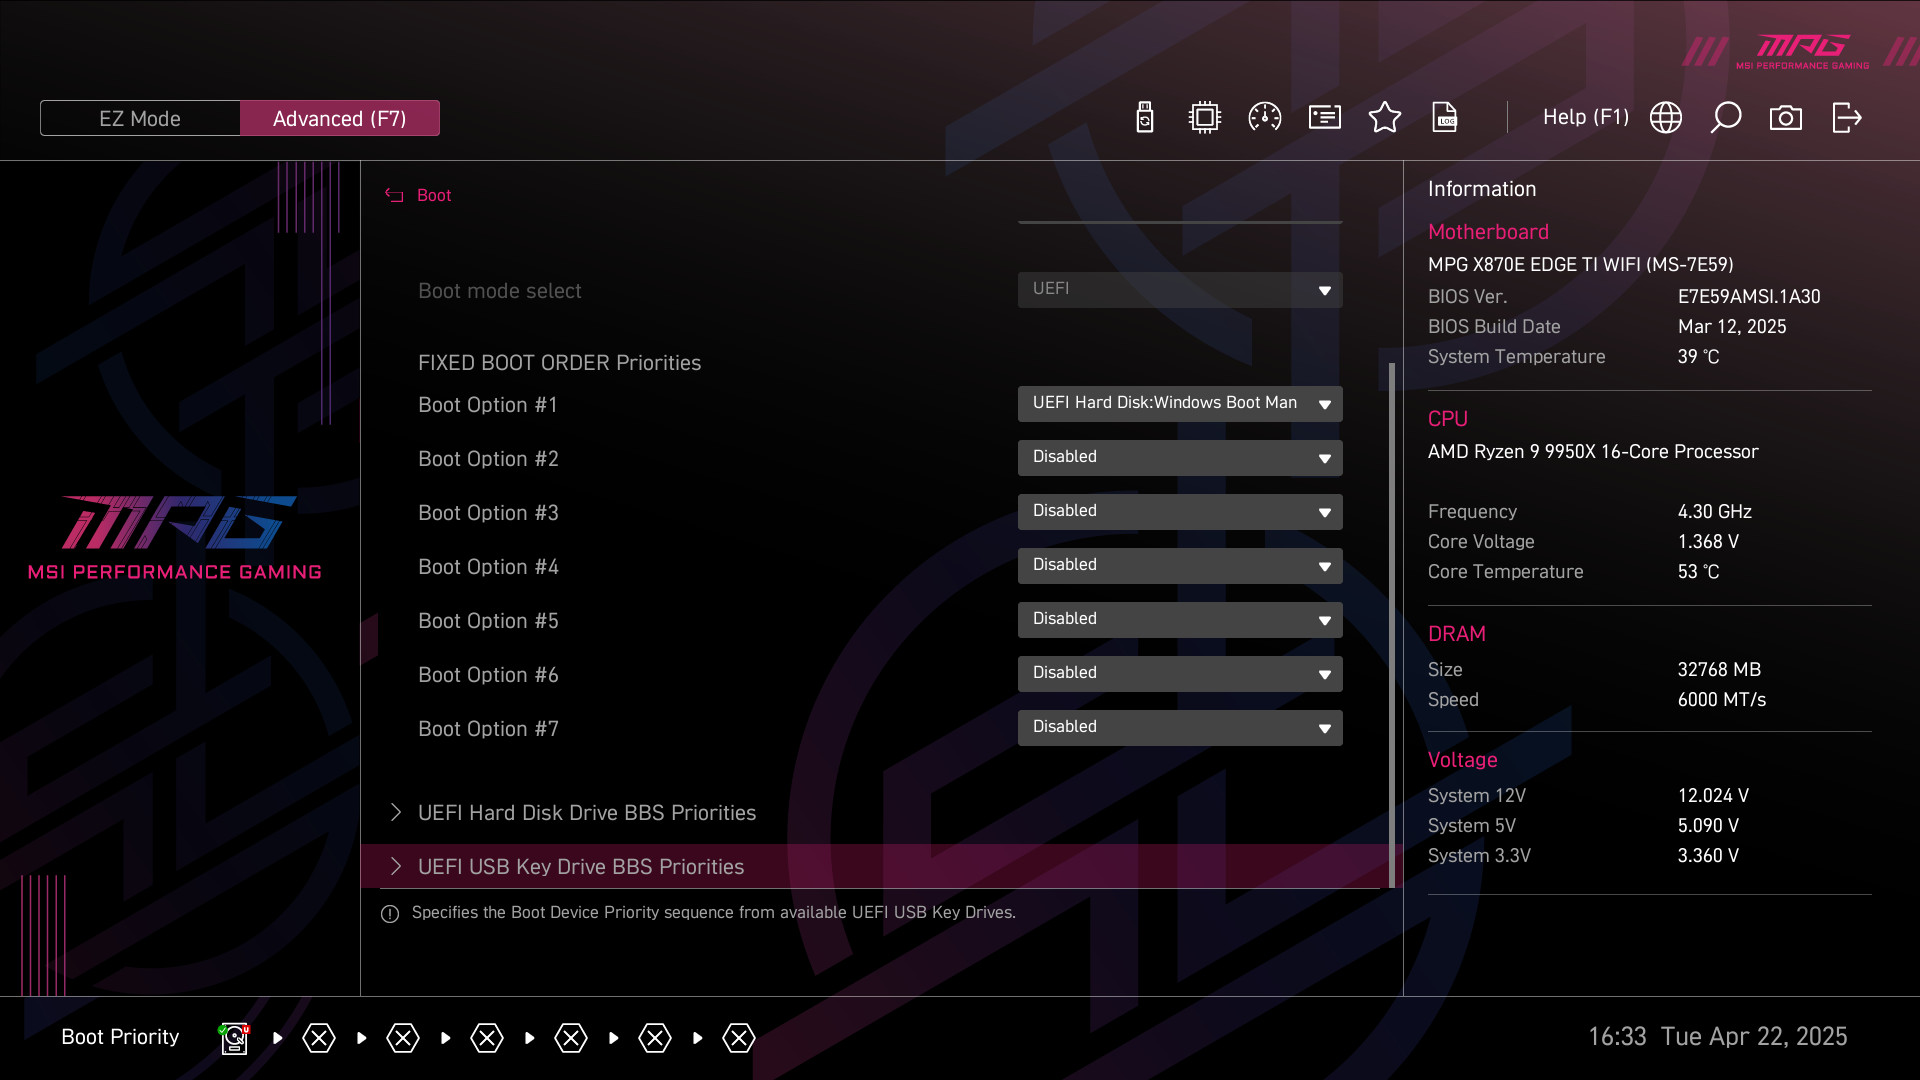
Task: Expand UEFI Hard Disk Drive BBS Priorities
Action: (880, 813)
